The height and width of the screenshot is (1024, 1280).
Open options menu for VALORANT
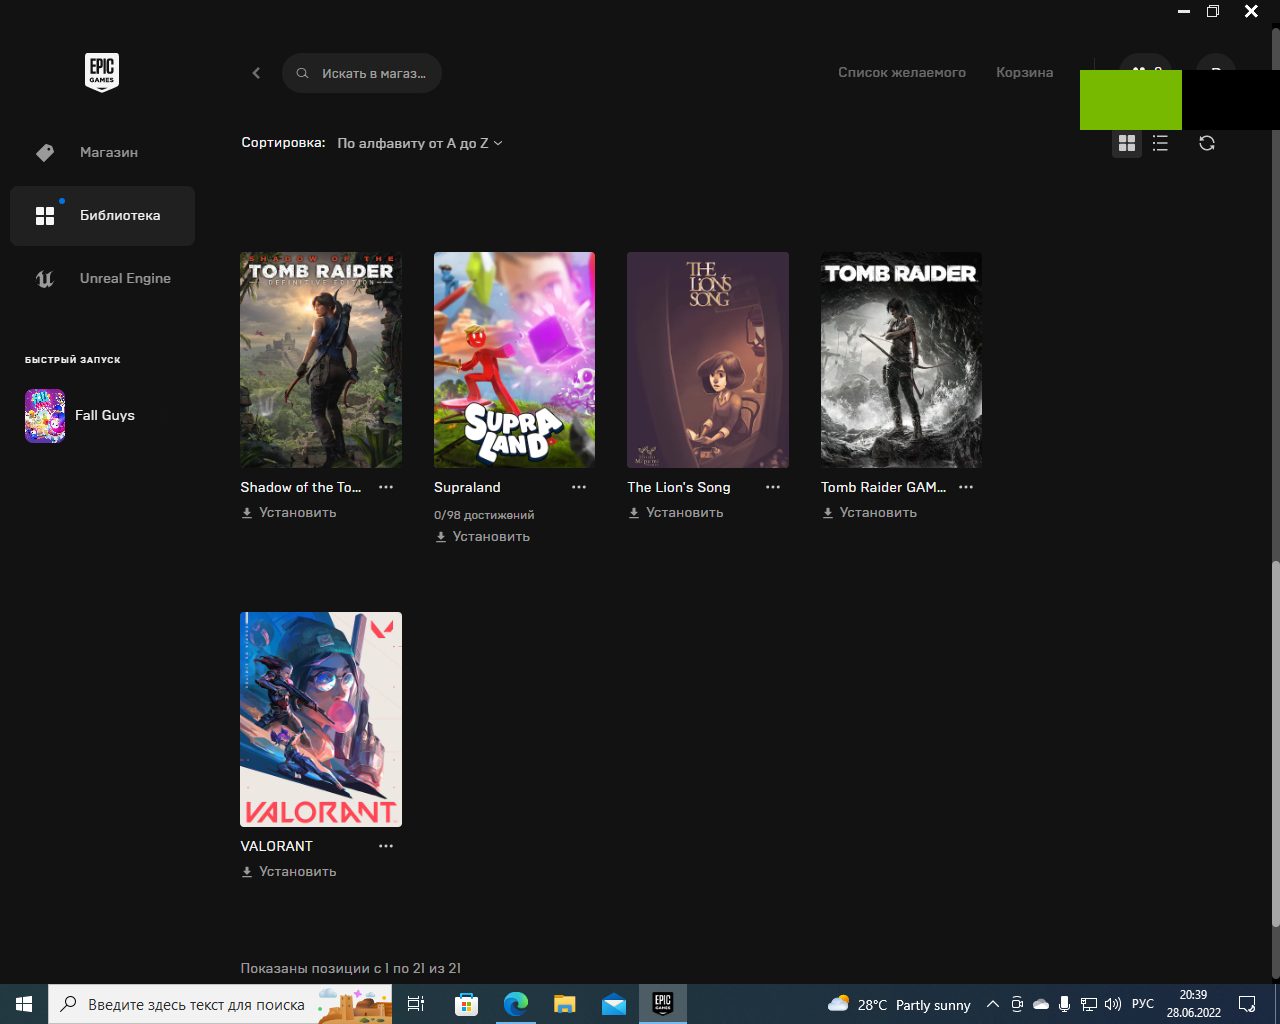(x=386, y=846)
